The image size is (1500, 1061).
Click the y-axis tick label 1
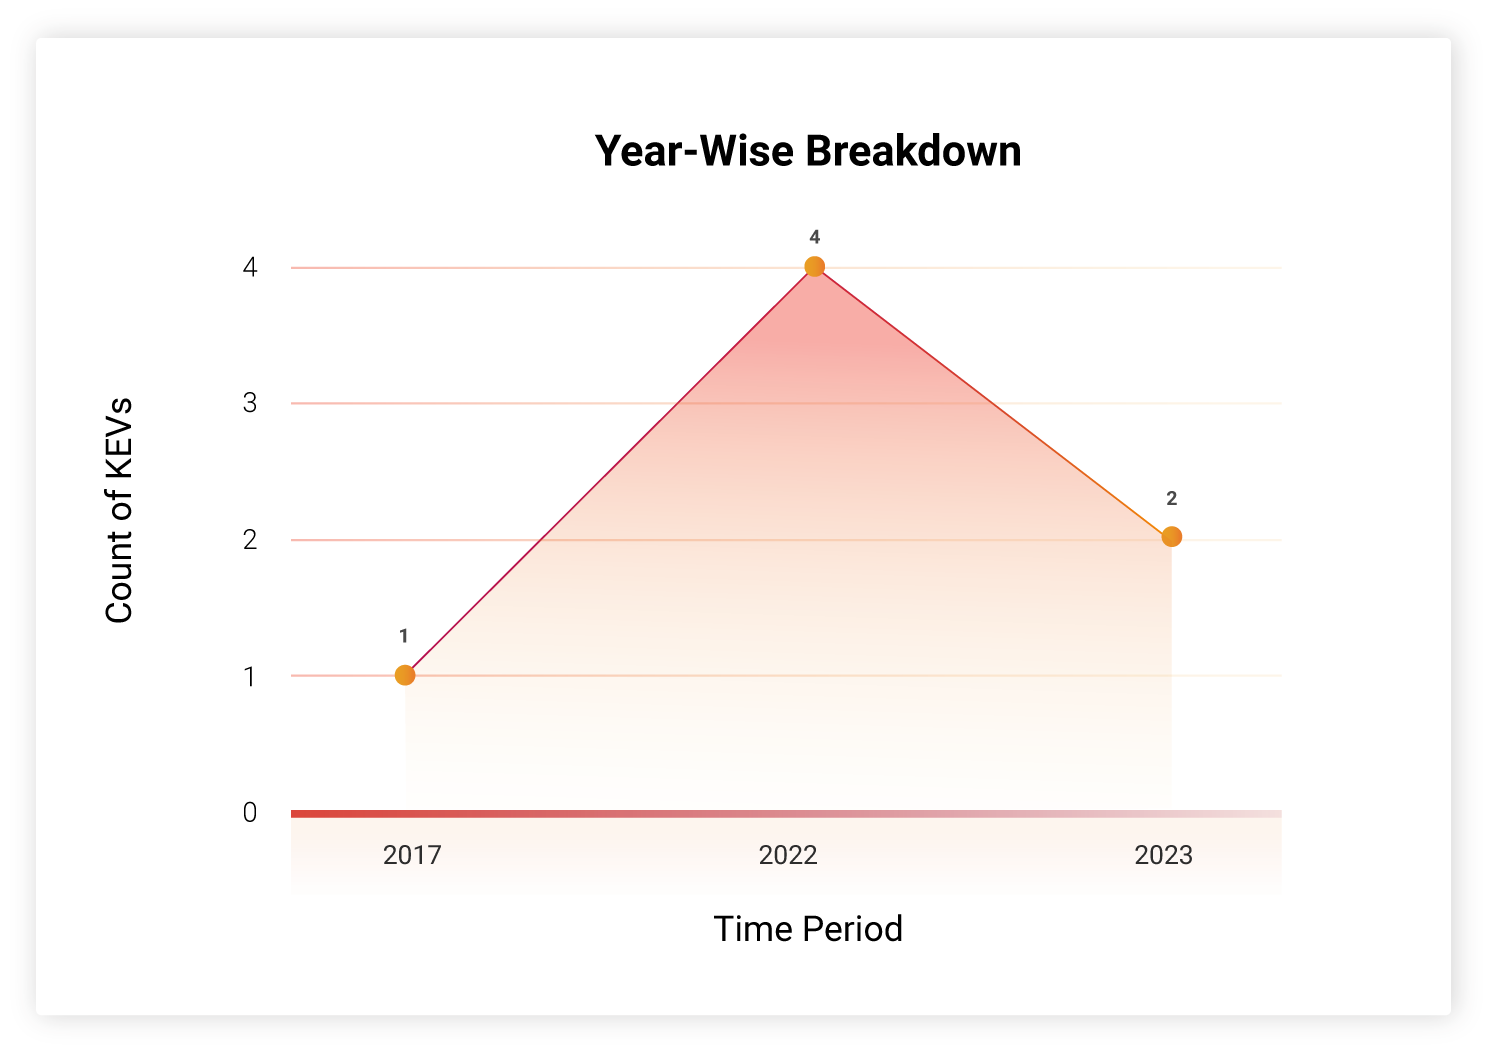[250, 677]
